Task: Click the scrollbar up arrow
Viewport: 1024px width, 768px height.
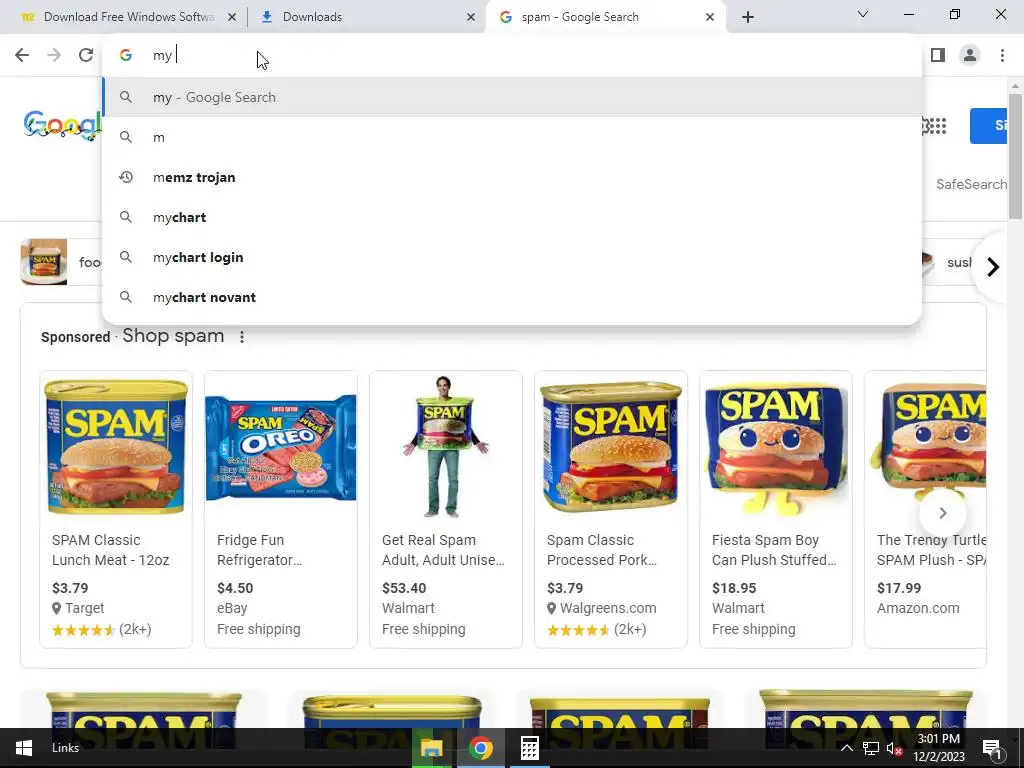Action: (x=1015, y=85)
